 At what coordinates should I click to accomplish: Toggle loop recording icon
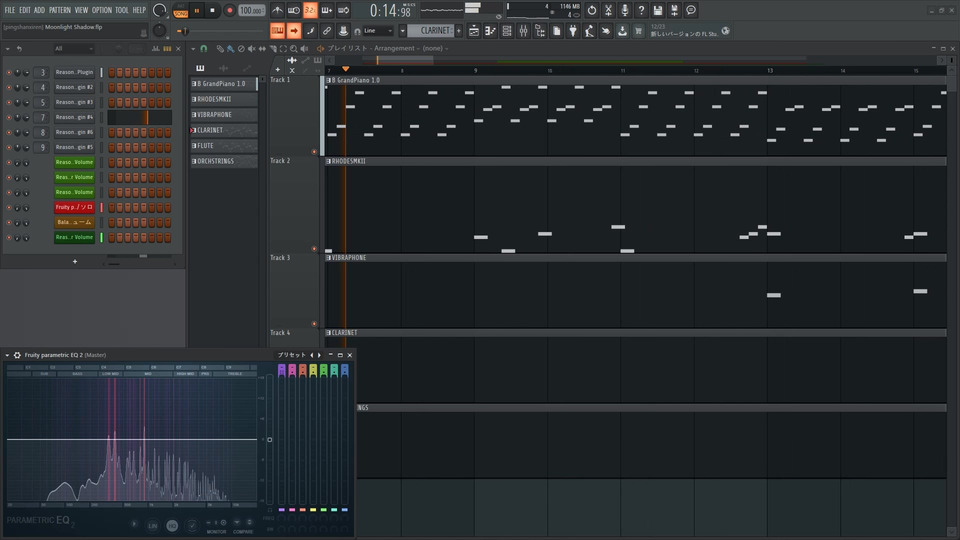[343, 10]
